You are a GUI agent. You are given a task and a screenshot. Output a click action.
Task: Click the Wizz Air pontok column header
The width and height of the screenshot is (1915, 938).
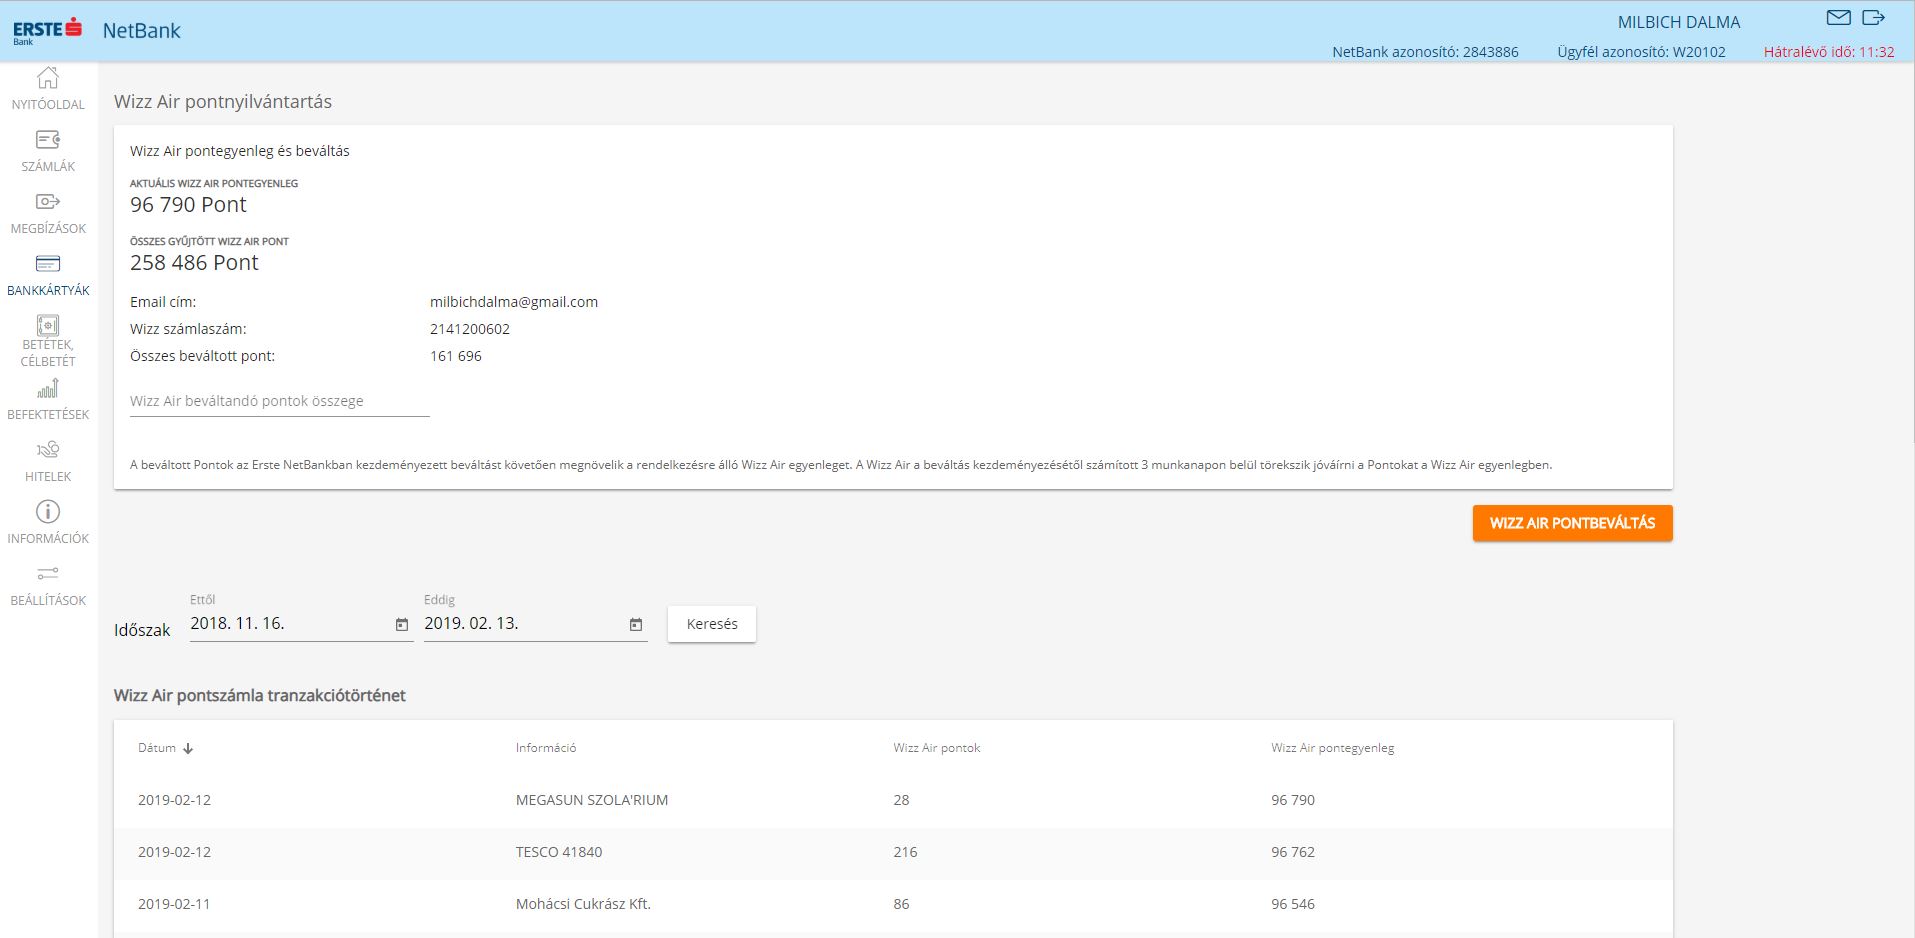pos(937,748)
